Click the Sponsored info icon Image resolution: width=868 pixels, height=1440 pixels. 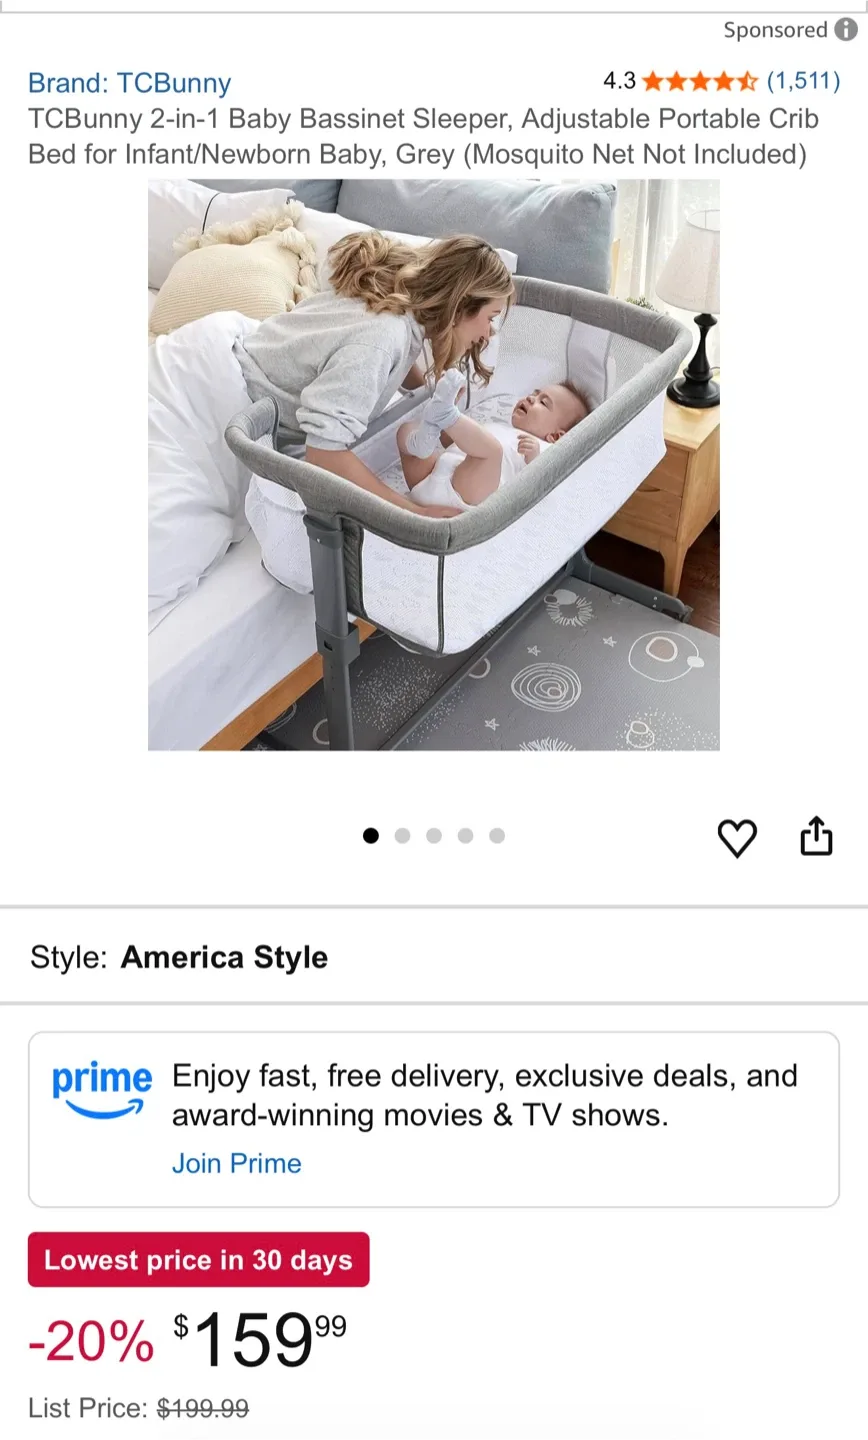[846, 30]
